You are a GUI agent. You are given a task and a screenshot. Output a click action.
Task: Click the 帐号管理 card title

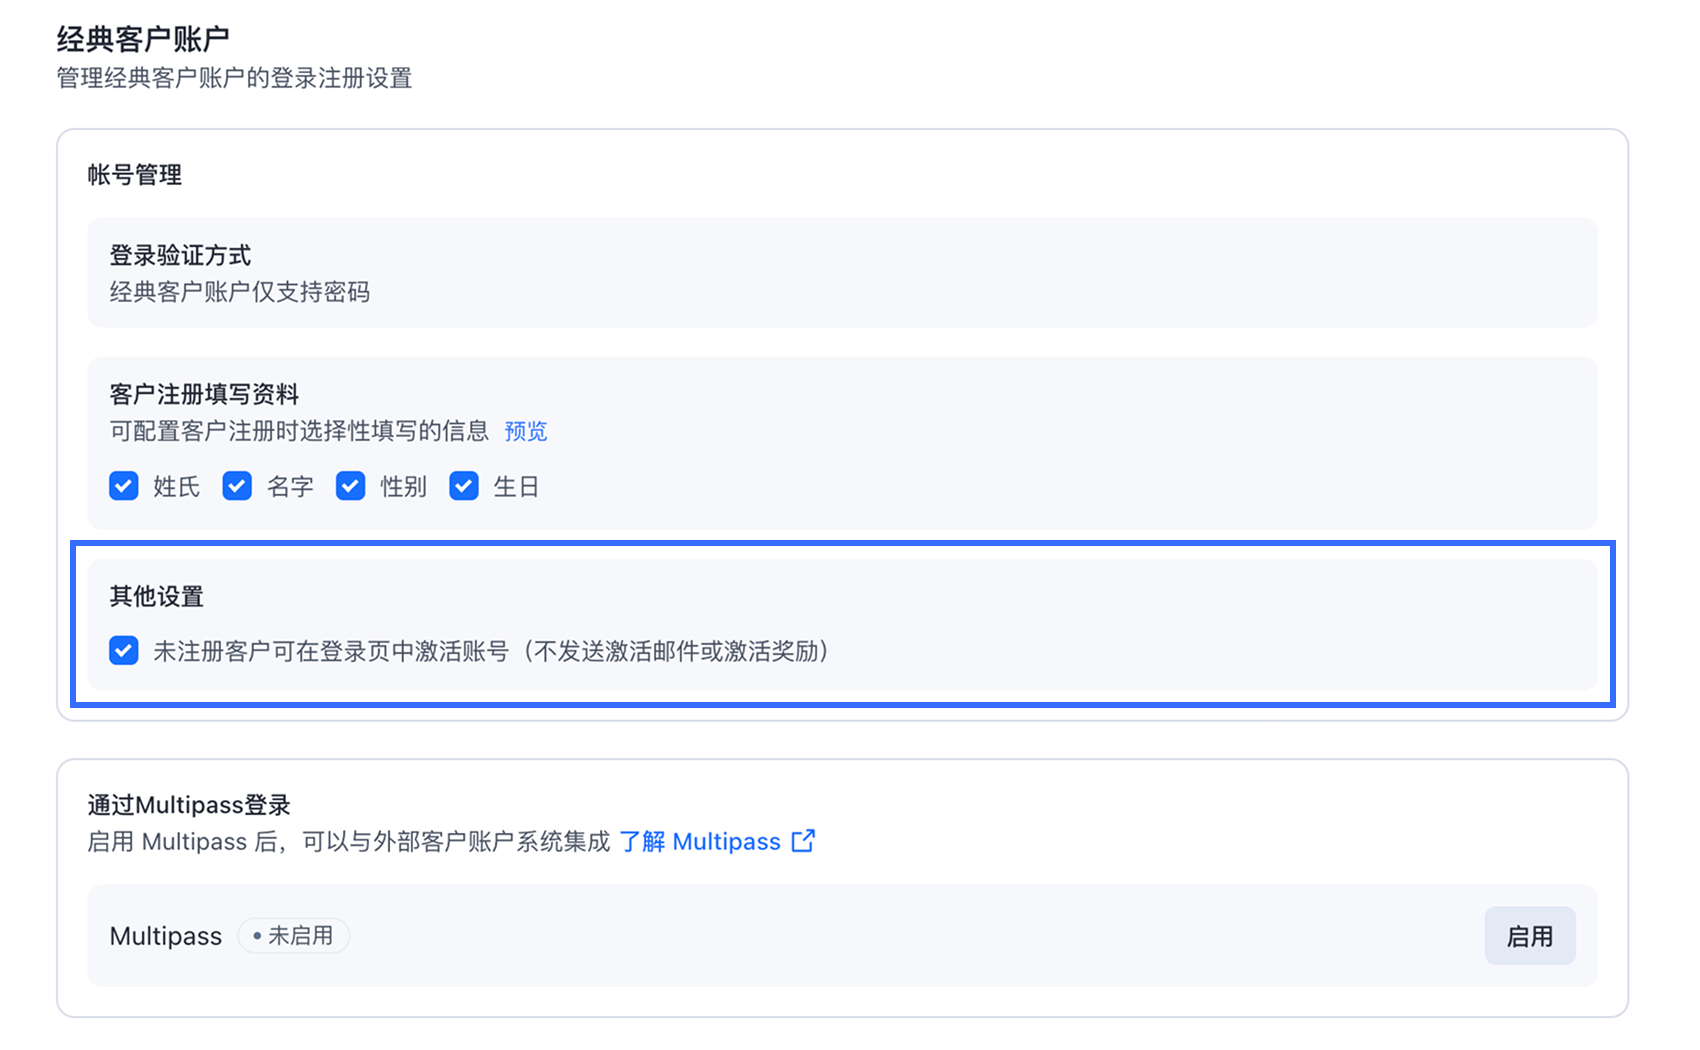(x=135, y=175)
